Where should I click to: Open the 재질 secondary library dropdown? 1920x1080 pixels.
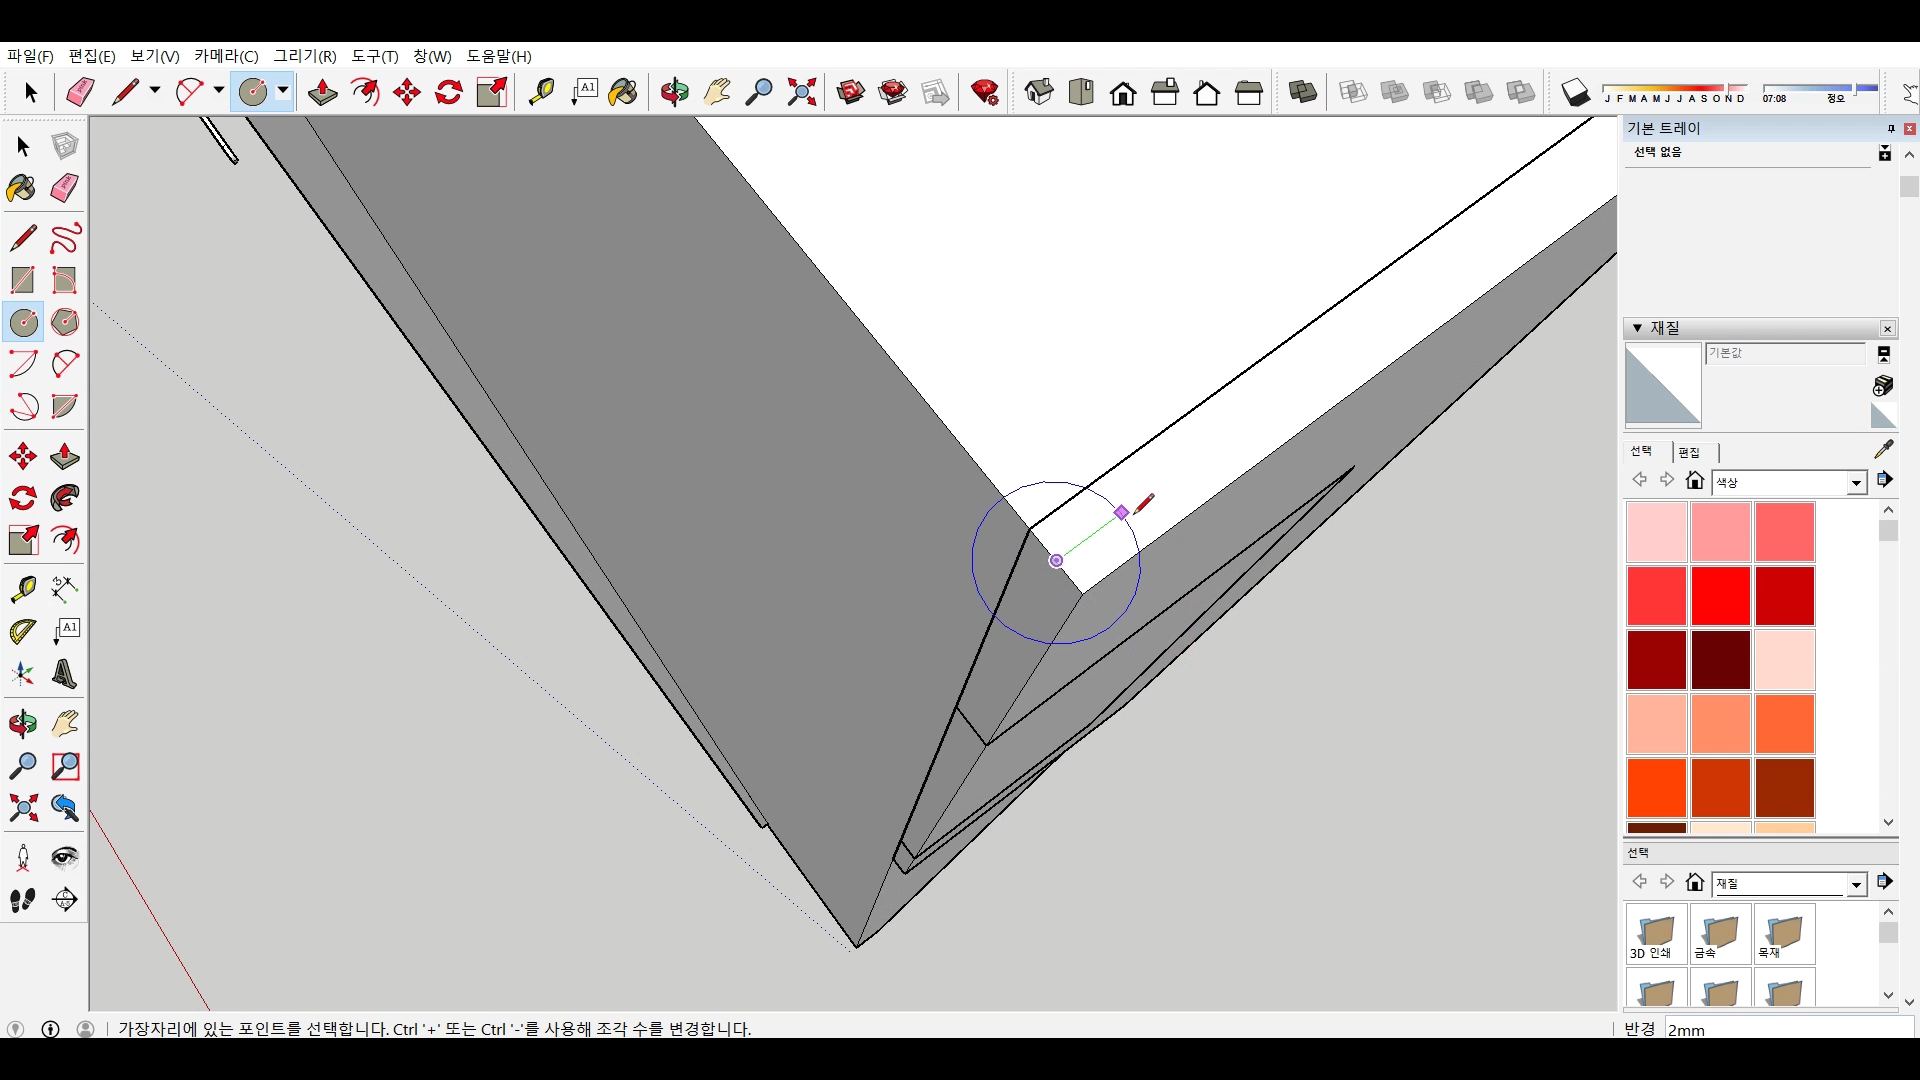click(1856, 884)
